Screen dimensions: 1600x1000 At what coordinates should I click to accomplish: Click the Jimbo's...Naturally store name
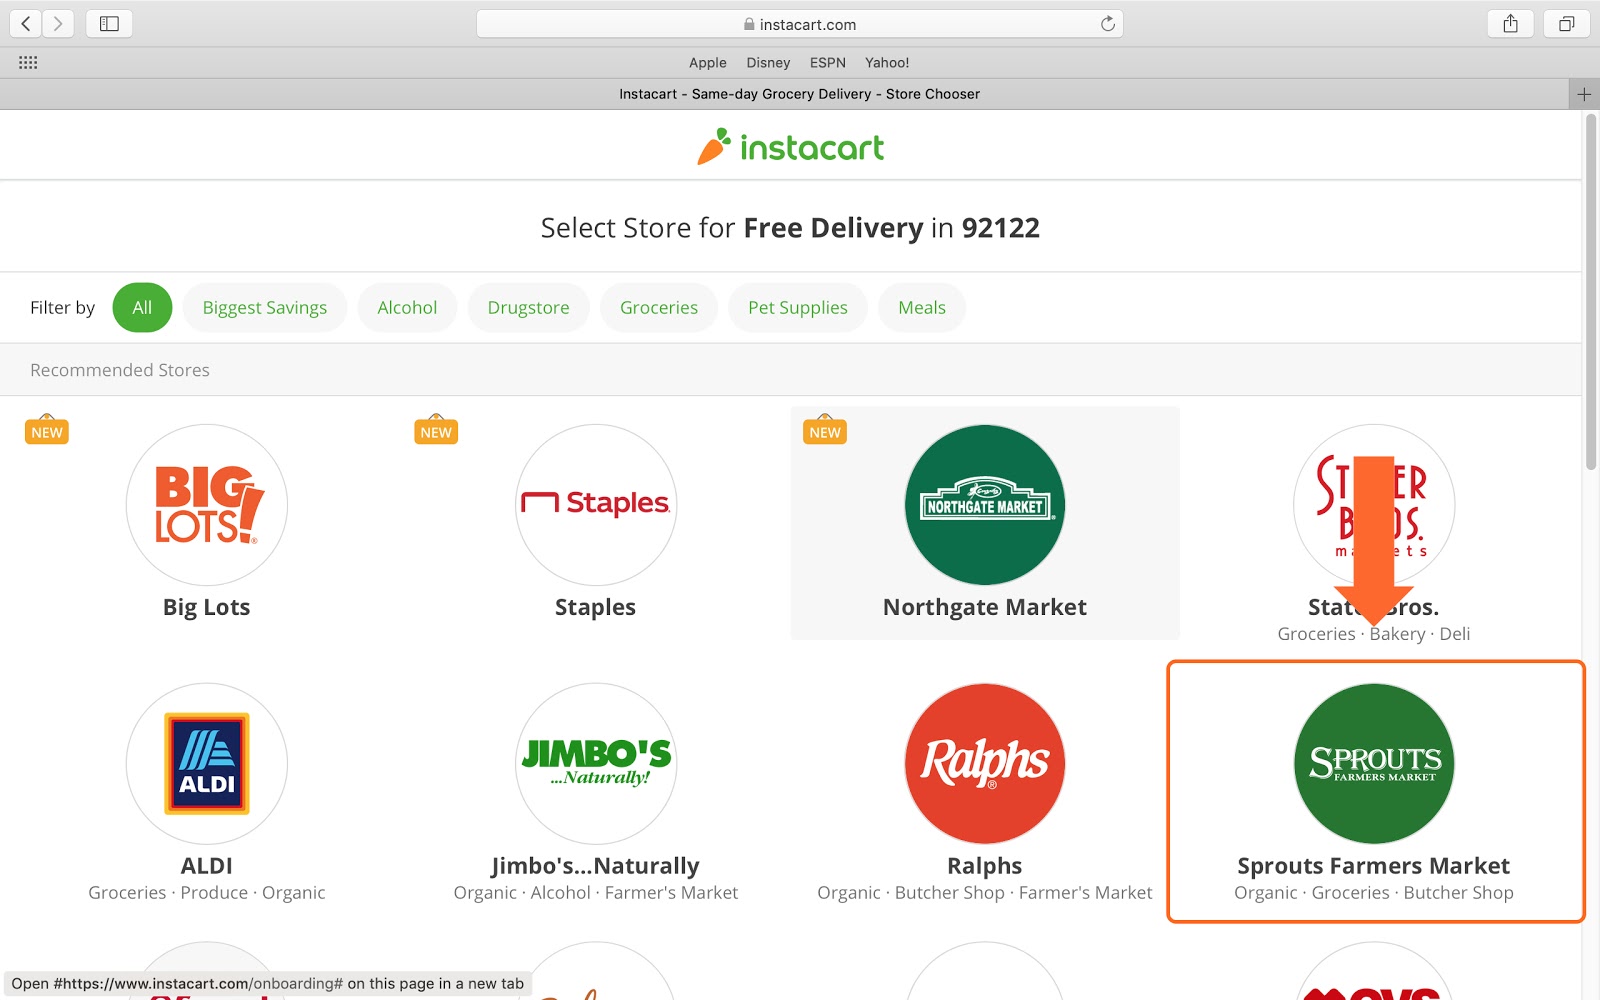point(596,866)
